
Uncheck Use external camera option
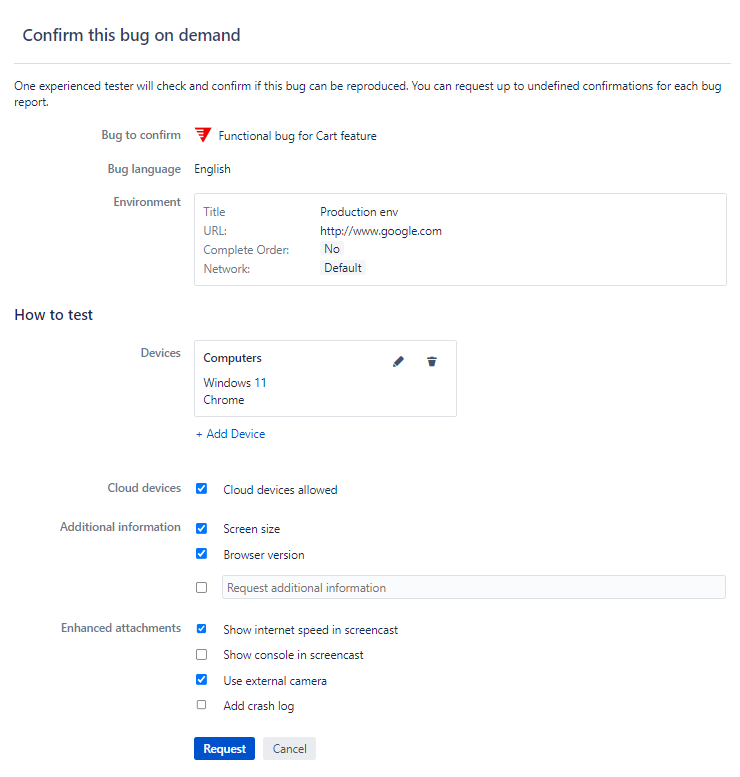(x=201, y=679)
